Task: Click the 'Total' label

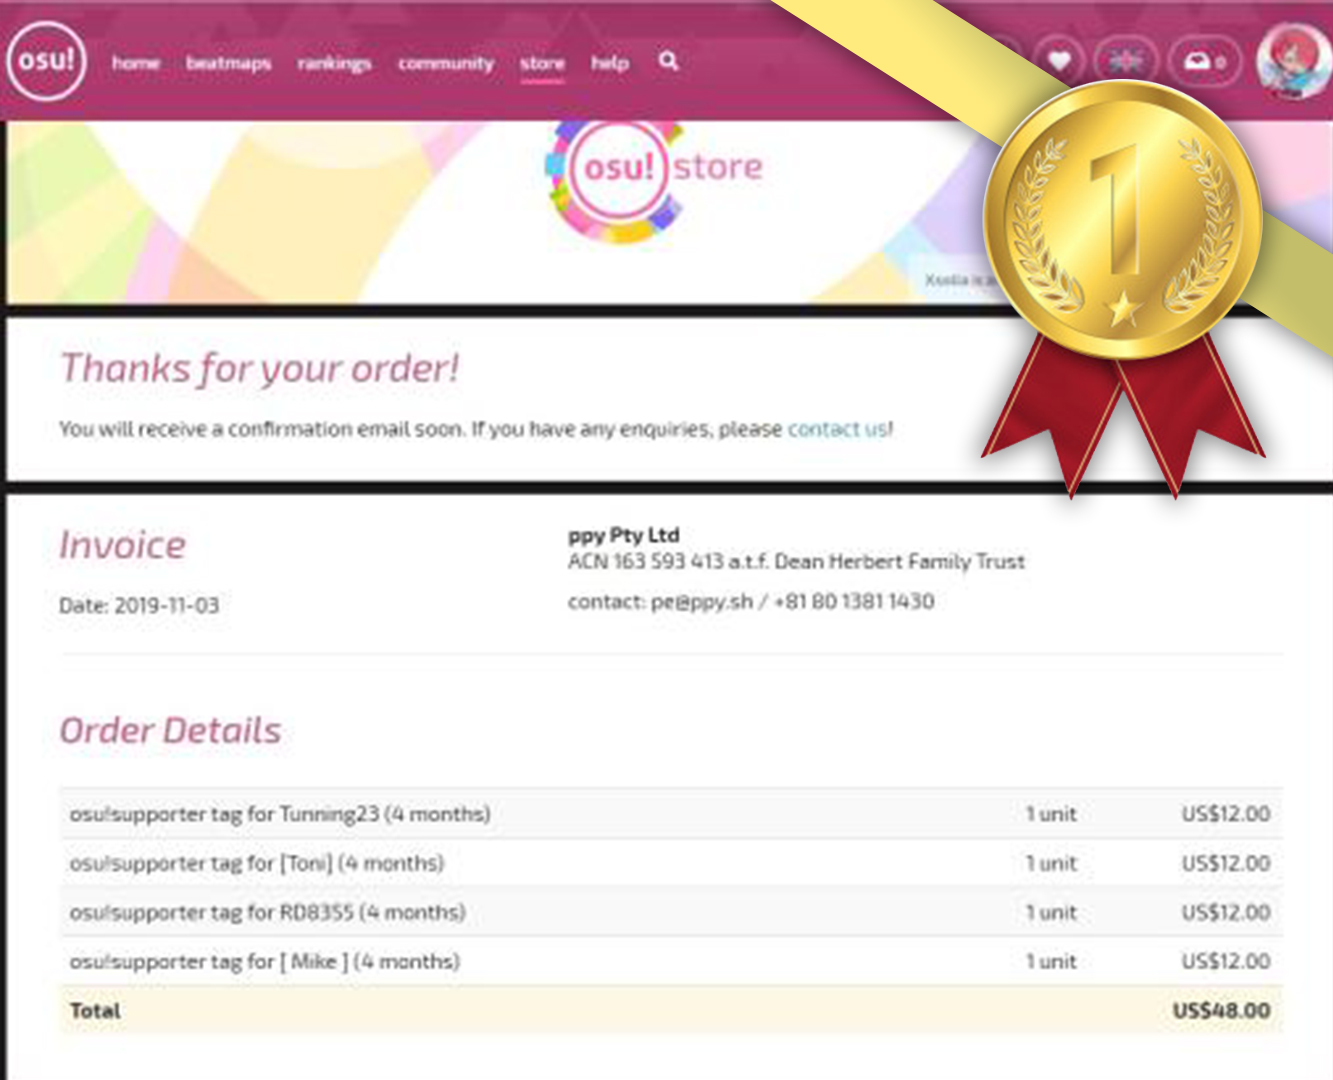Action: point(95,1011)
